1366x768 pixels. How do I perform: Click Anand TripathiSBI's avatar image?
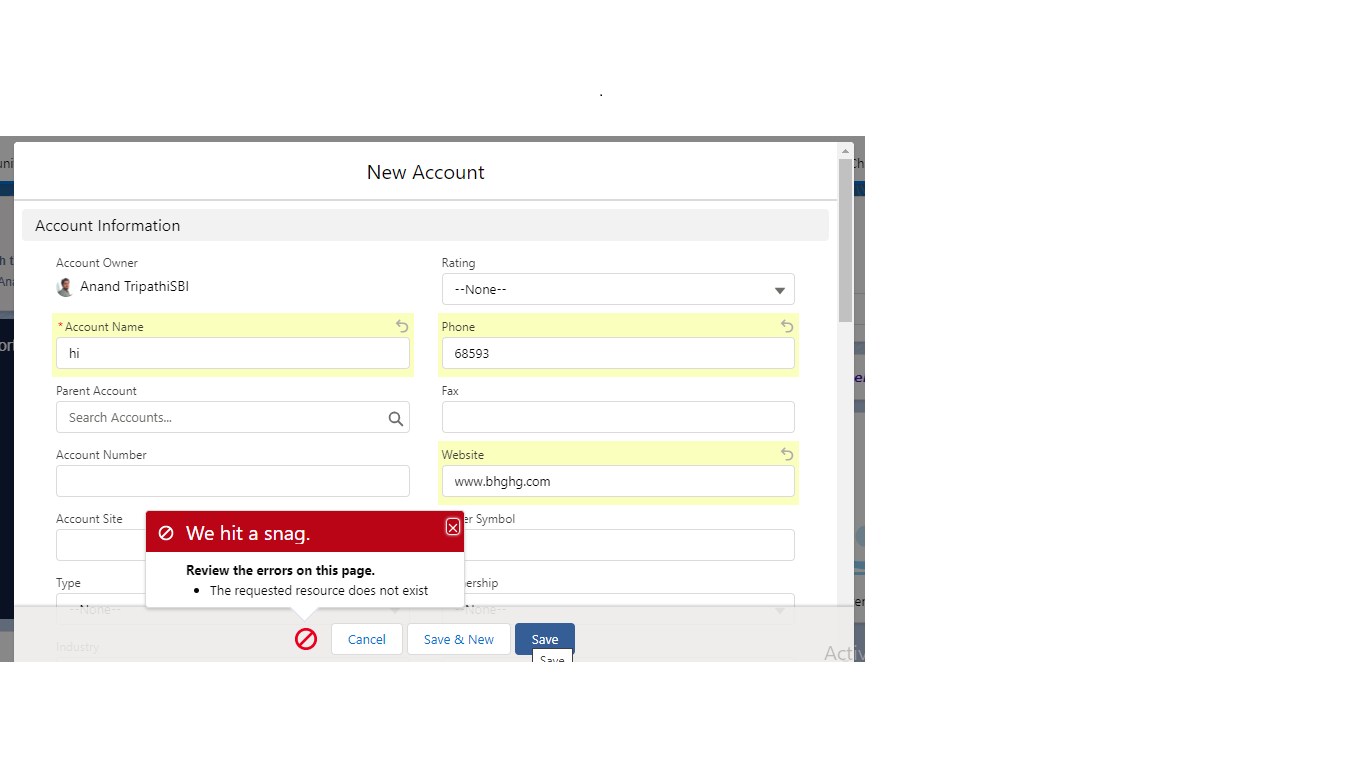pyautogui.click(x=64, y=286)
